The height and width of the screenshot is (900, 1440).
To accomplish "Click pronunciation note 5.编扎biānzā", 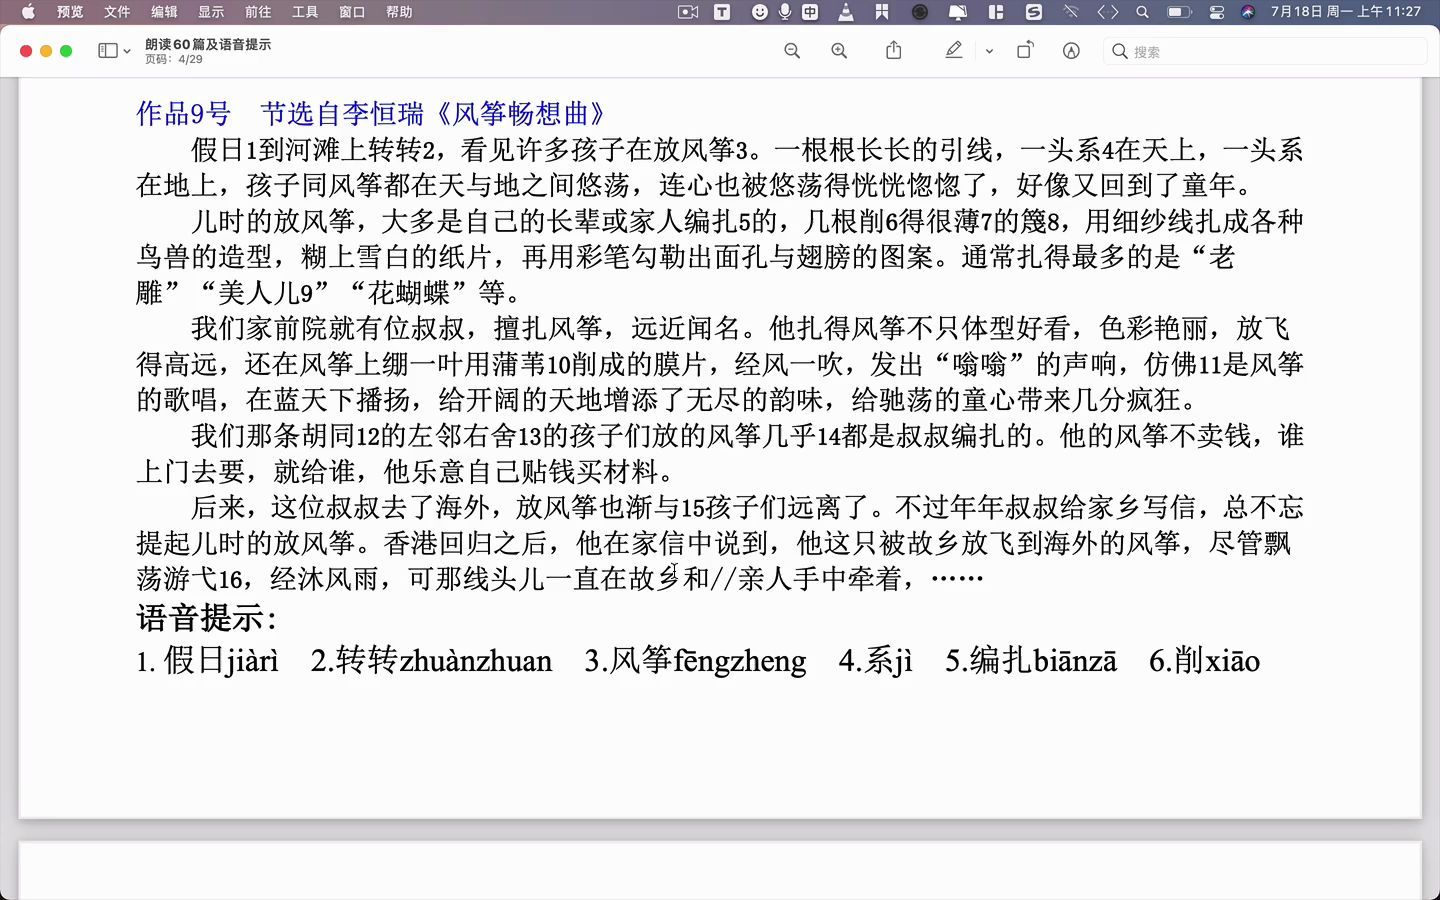I will (x=1031, y=661).
